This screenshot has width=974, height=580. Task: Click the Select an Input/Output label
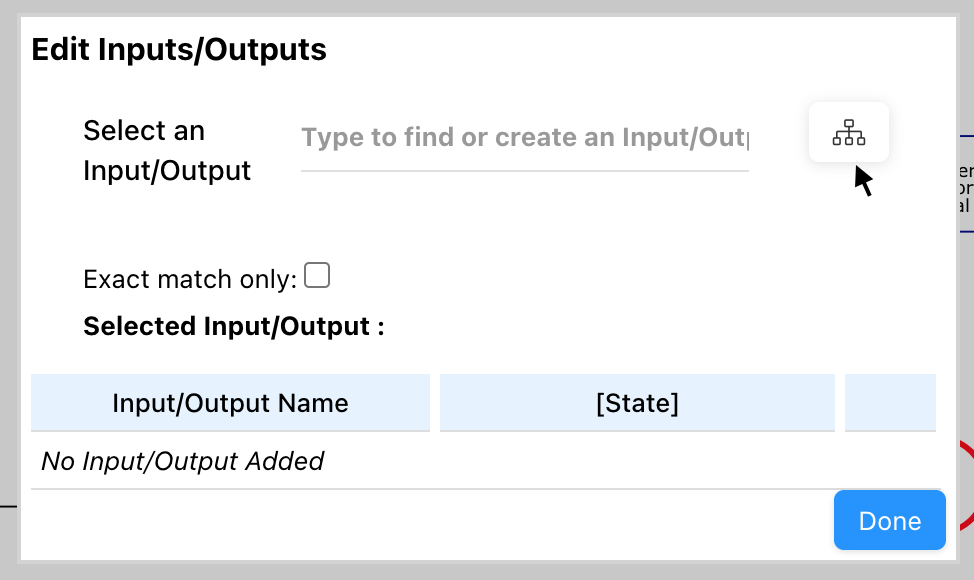(167, 150)
